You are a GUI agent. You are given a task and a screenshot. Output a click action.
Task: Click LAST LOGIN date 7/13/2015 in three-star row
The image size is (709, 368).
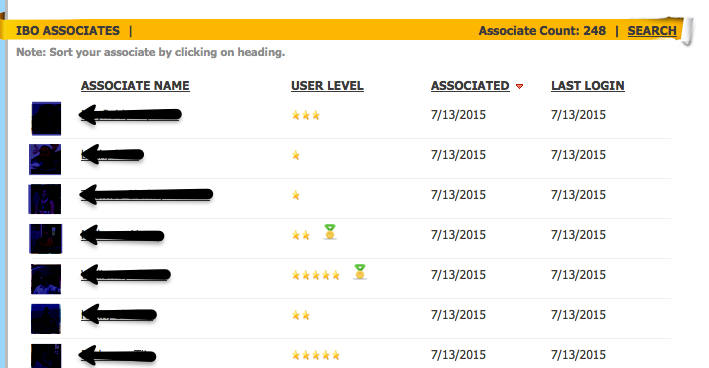[578, 115]
